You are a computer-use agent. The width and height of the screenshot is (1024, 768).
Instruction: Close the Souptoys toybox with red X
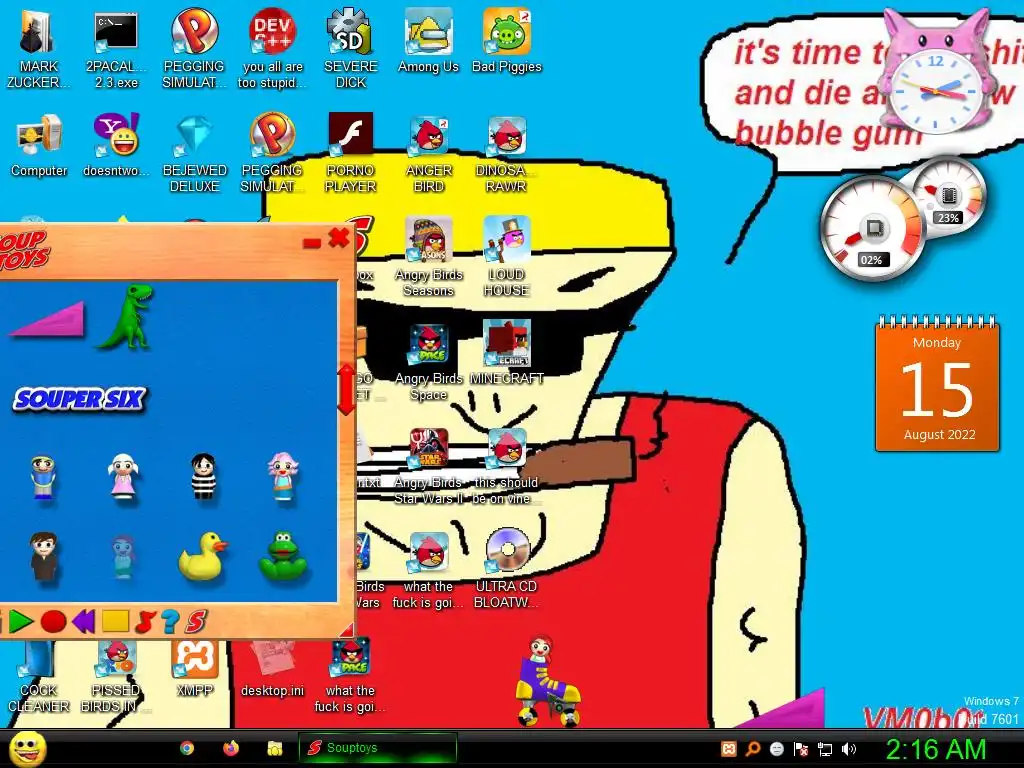pyautogui.click(x=338, y=238)
